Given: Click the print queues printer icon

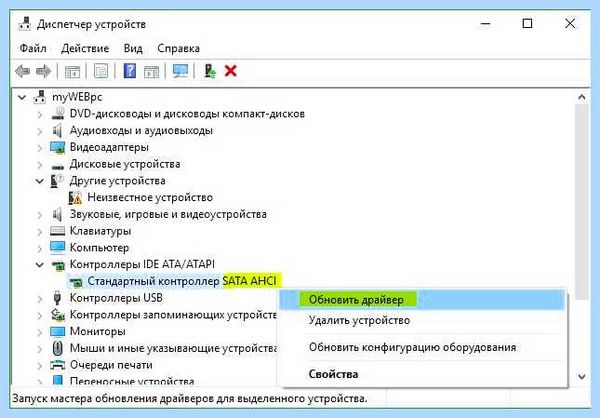Looking at the screenshot, I should (x=57, y=365).
